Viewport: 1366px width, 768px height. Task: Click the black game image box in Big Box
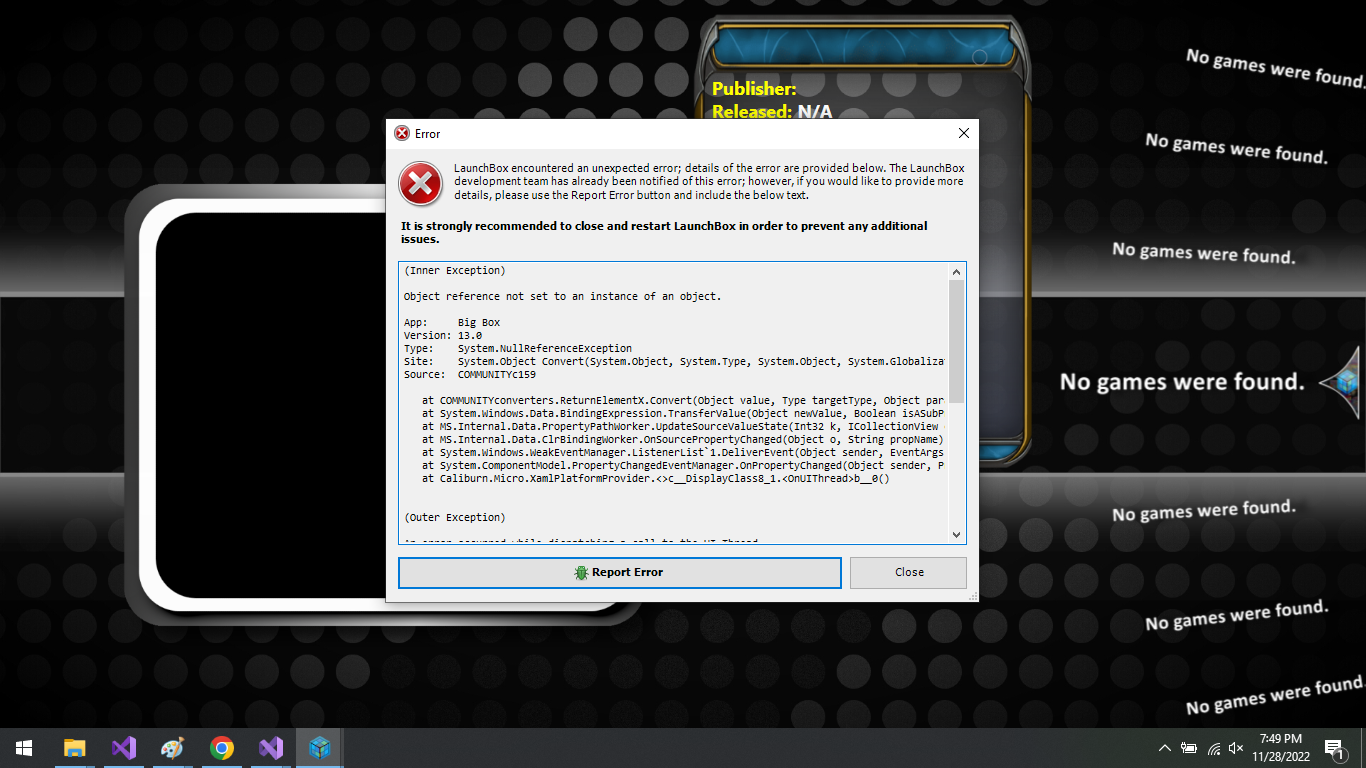coord(272,403)
